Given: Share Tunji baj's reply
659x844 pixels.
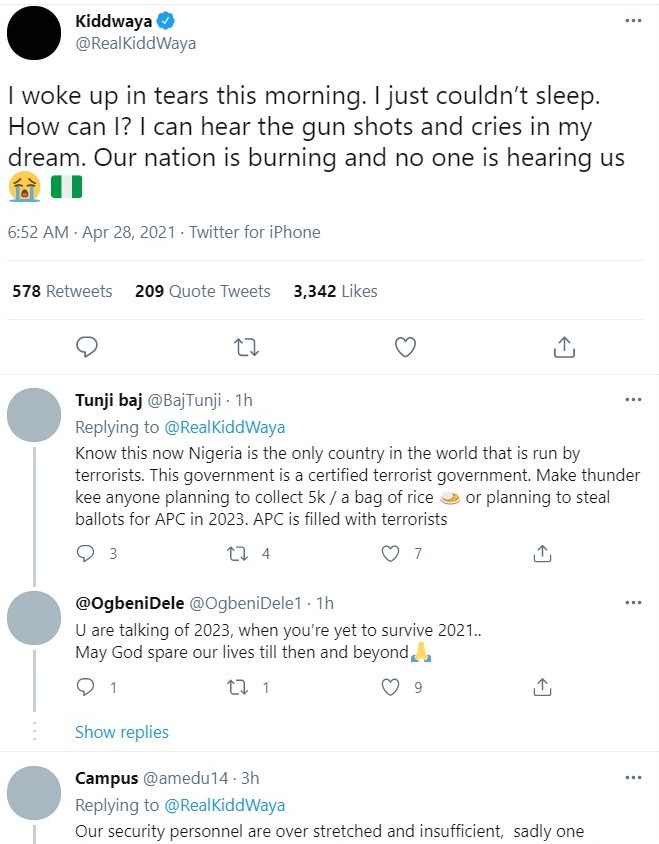Looking at the screenshot, I should 542,553.
